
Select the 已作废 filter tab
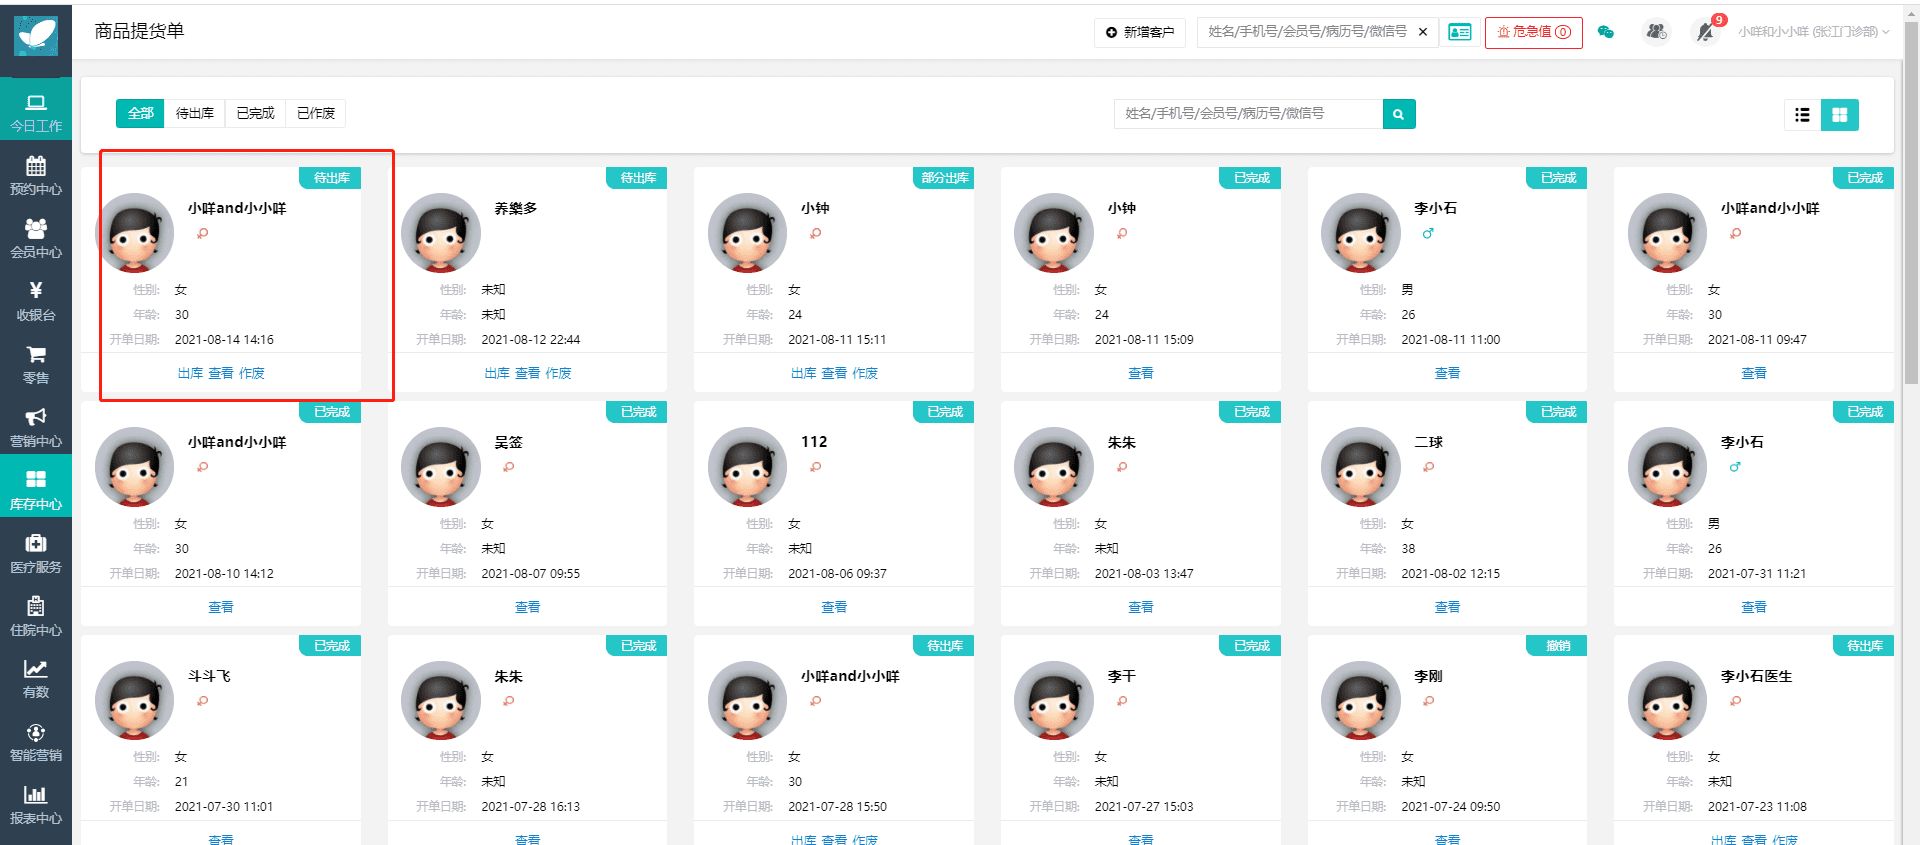pos(316,113)
